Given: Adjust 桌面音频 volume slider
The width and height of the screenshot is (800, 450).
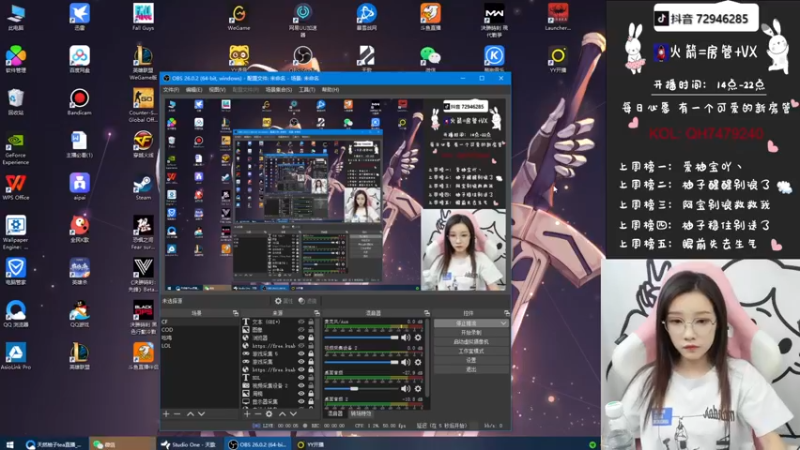Looking at the screenshot, I should 361,388.
